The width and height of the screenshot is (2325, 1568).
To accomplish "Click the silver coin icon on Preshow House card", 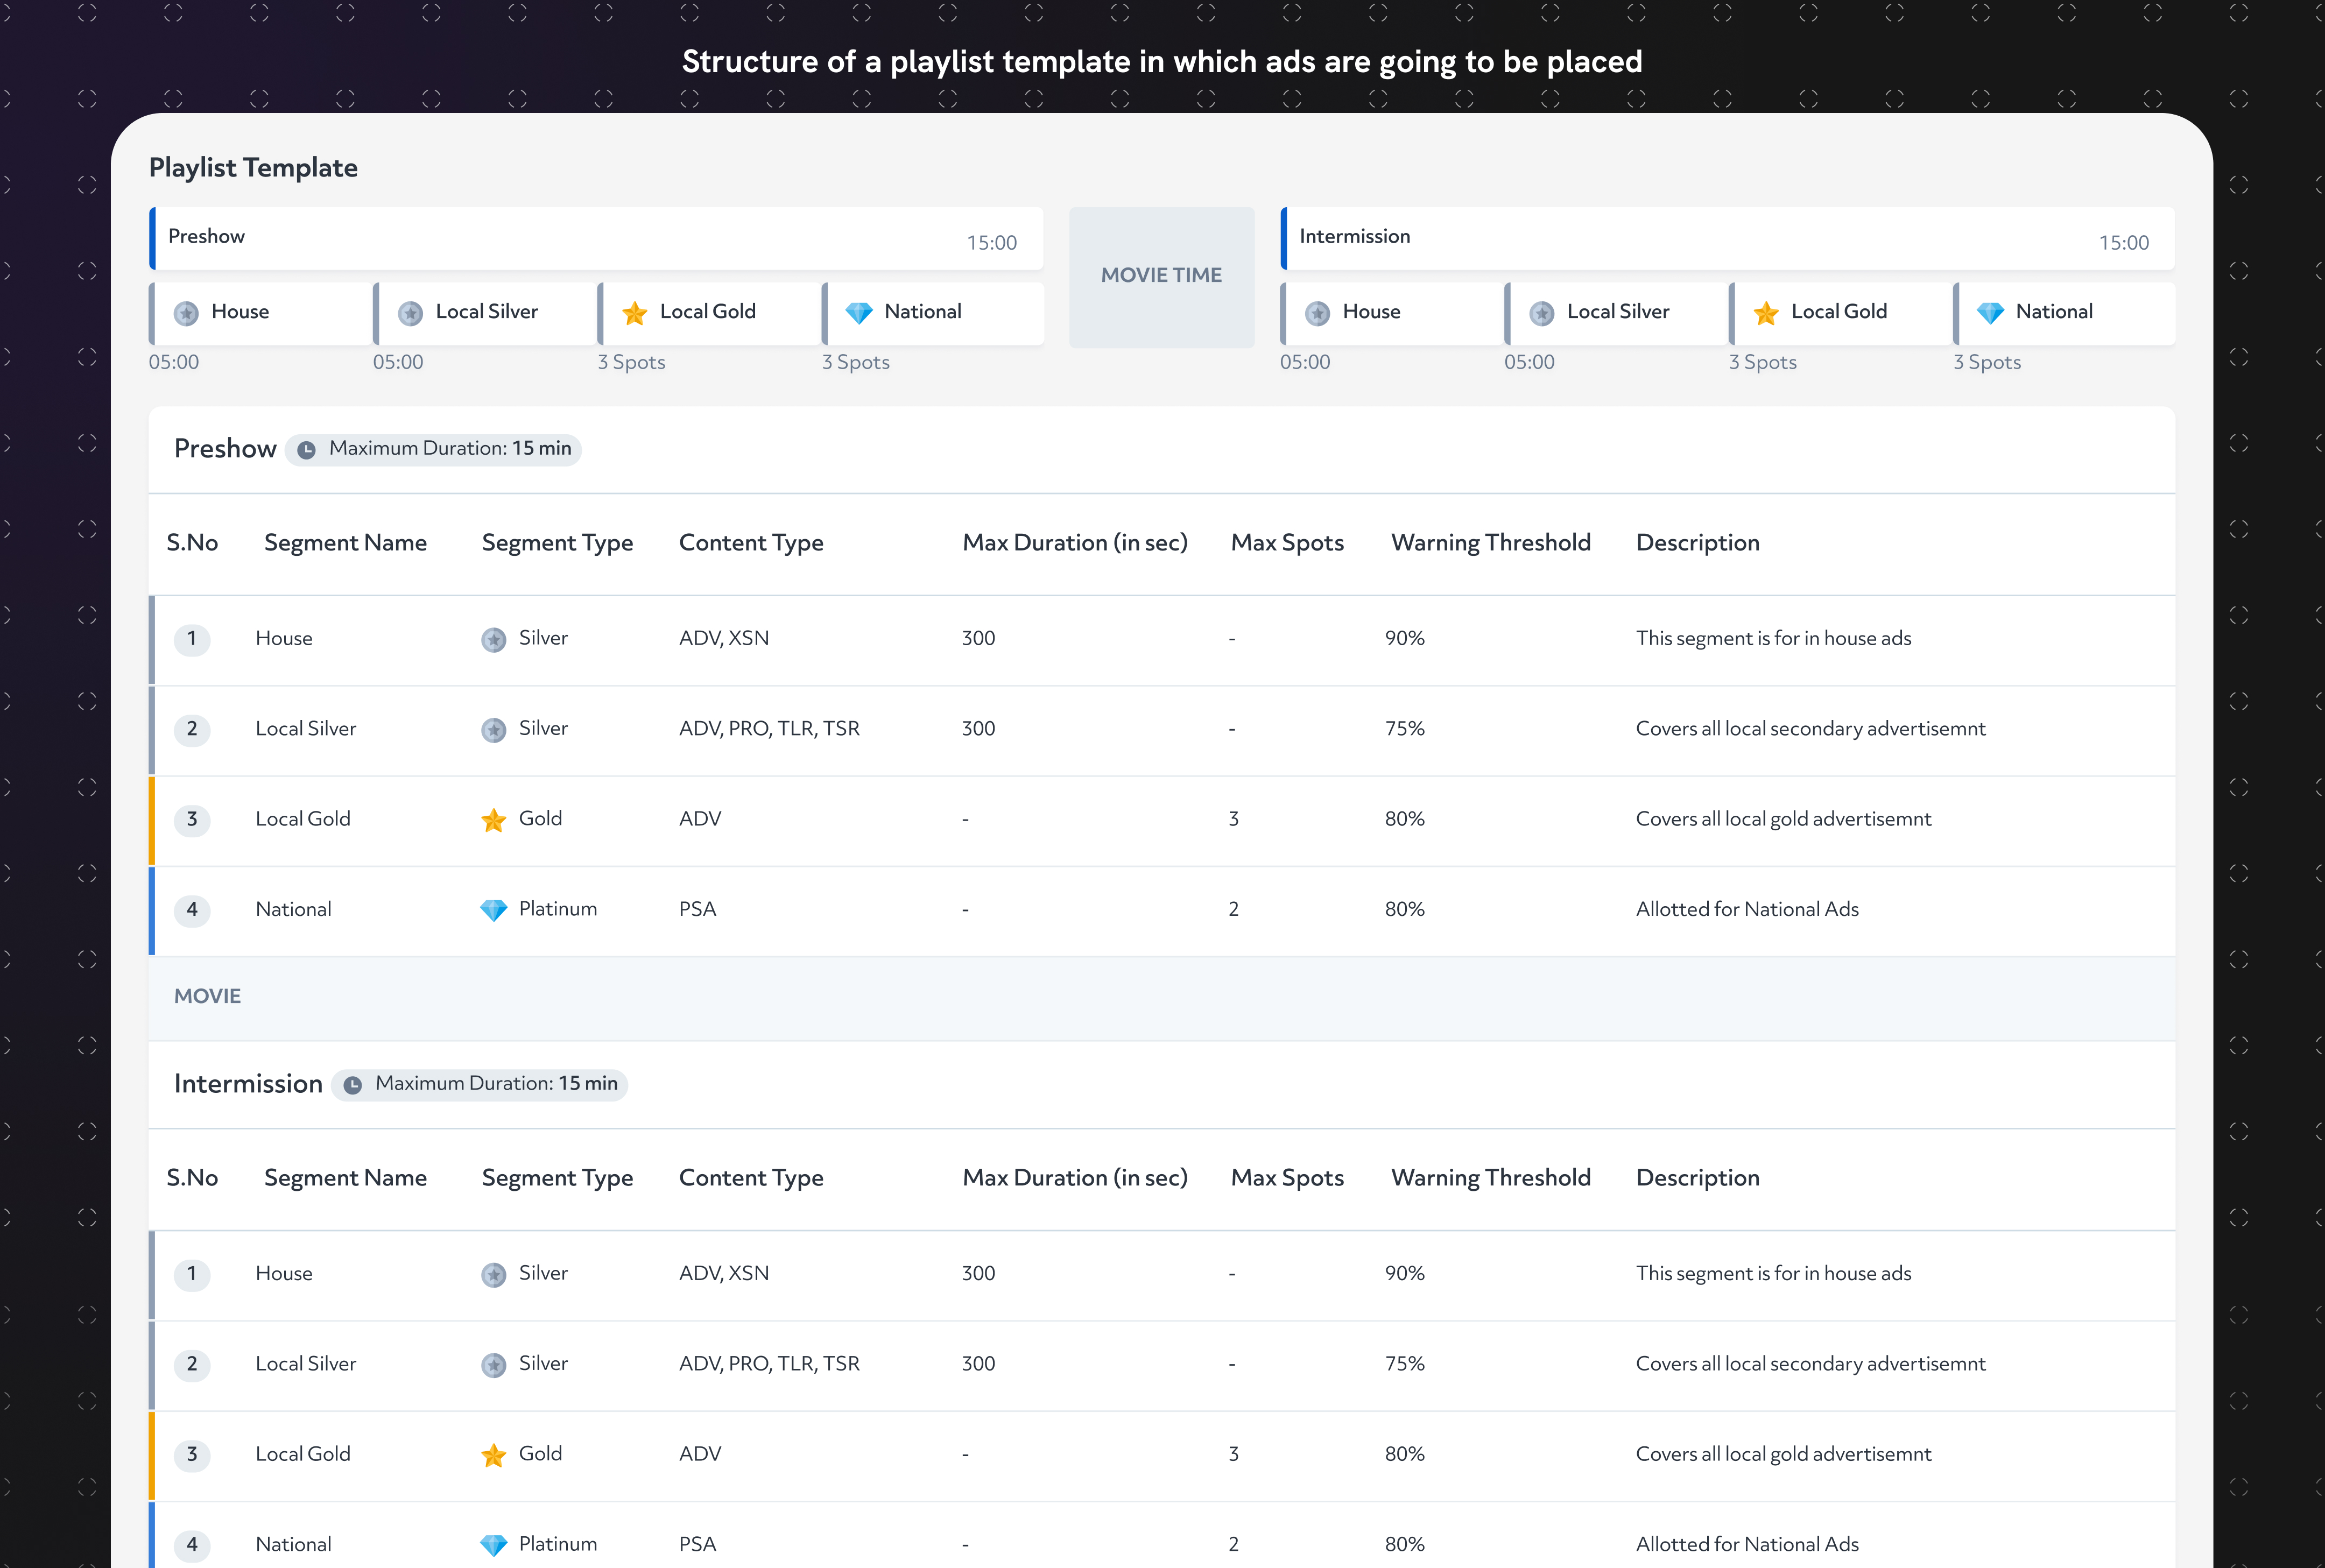I will coord(186,313).
